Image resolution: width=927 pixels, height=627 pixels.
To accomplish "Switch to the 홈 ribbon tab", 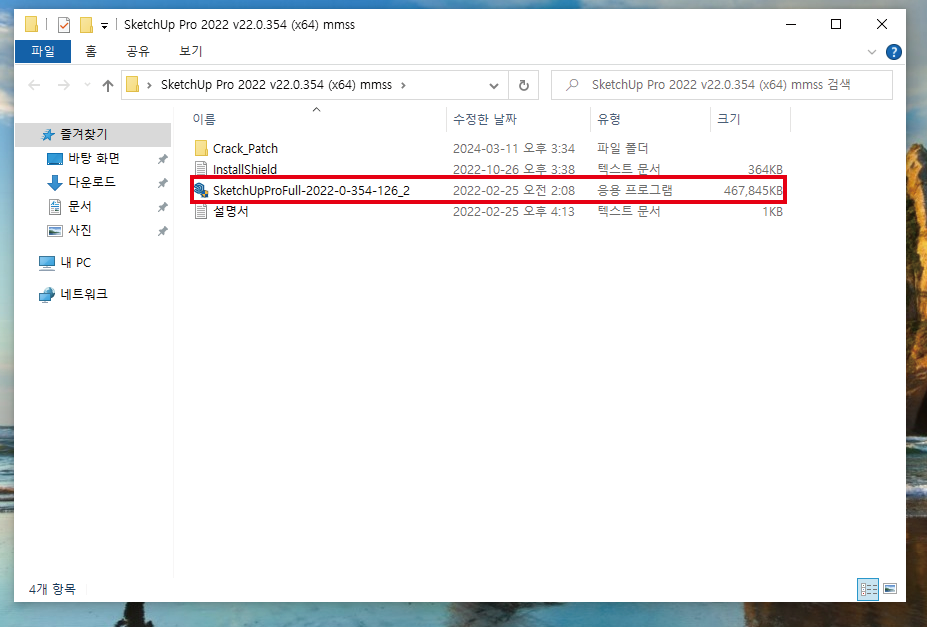I will [x=90, y=51].
